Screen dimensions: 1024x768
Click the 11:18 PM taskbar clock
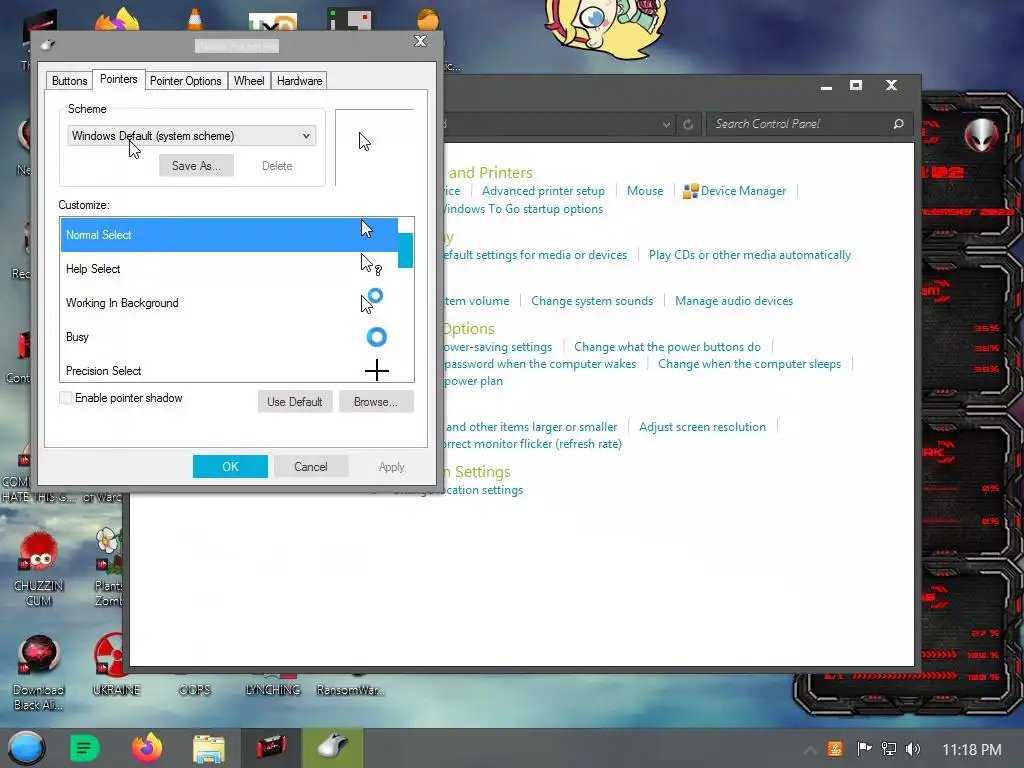pos(971,749)
